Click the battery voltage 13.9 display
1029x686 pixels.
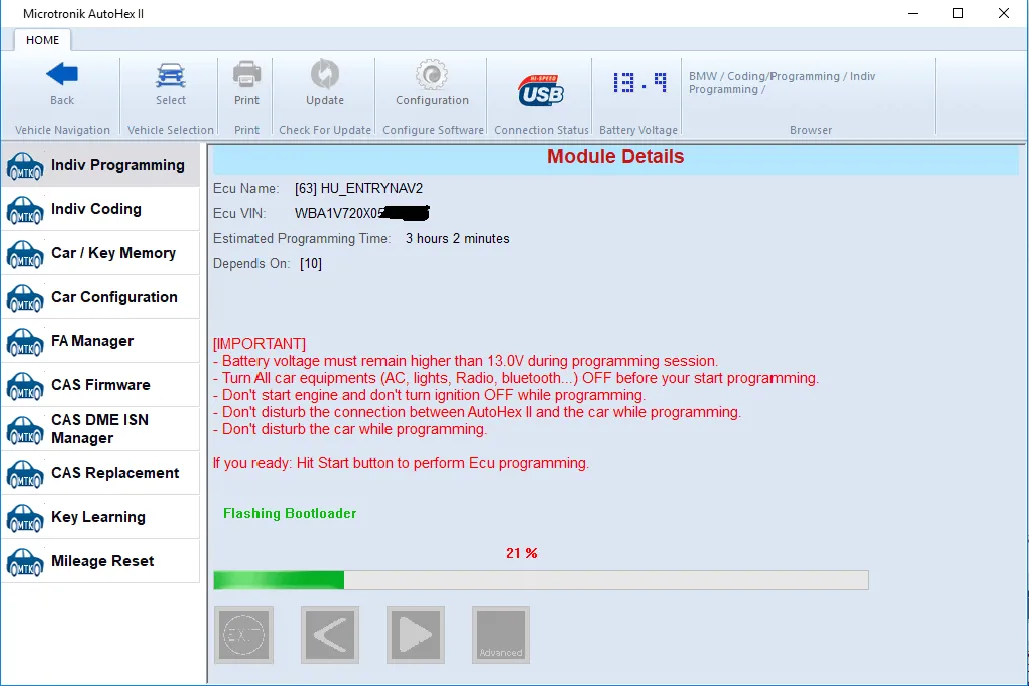point(640,83)
